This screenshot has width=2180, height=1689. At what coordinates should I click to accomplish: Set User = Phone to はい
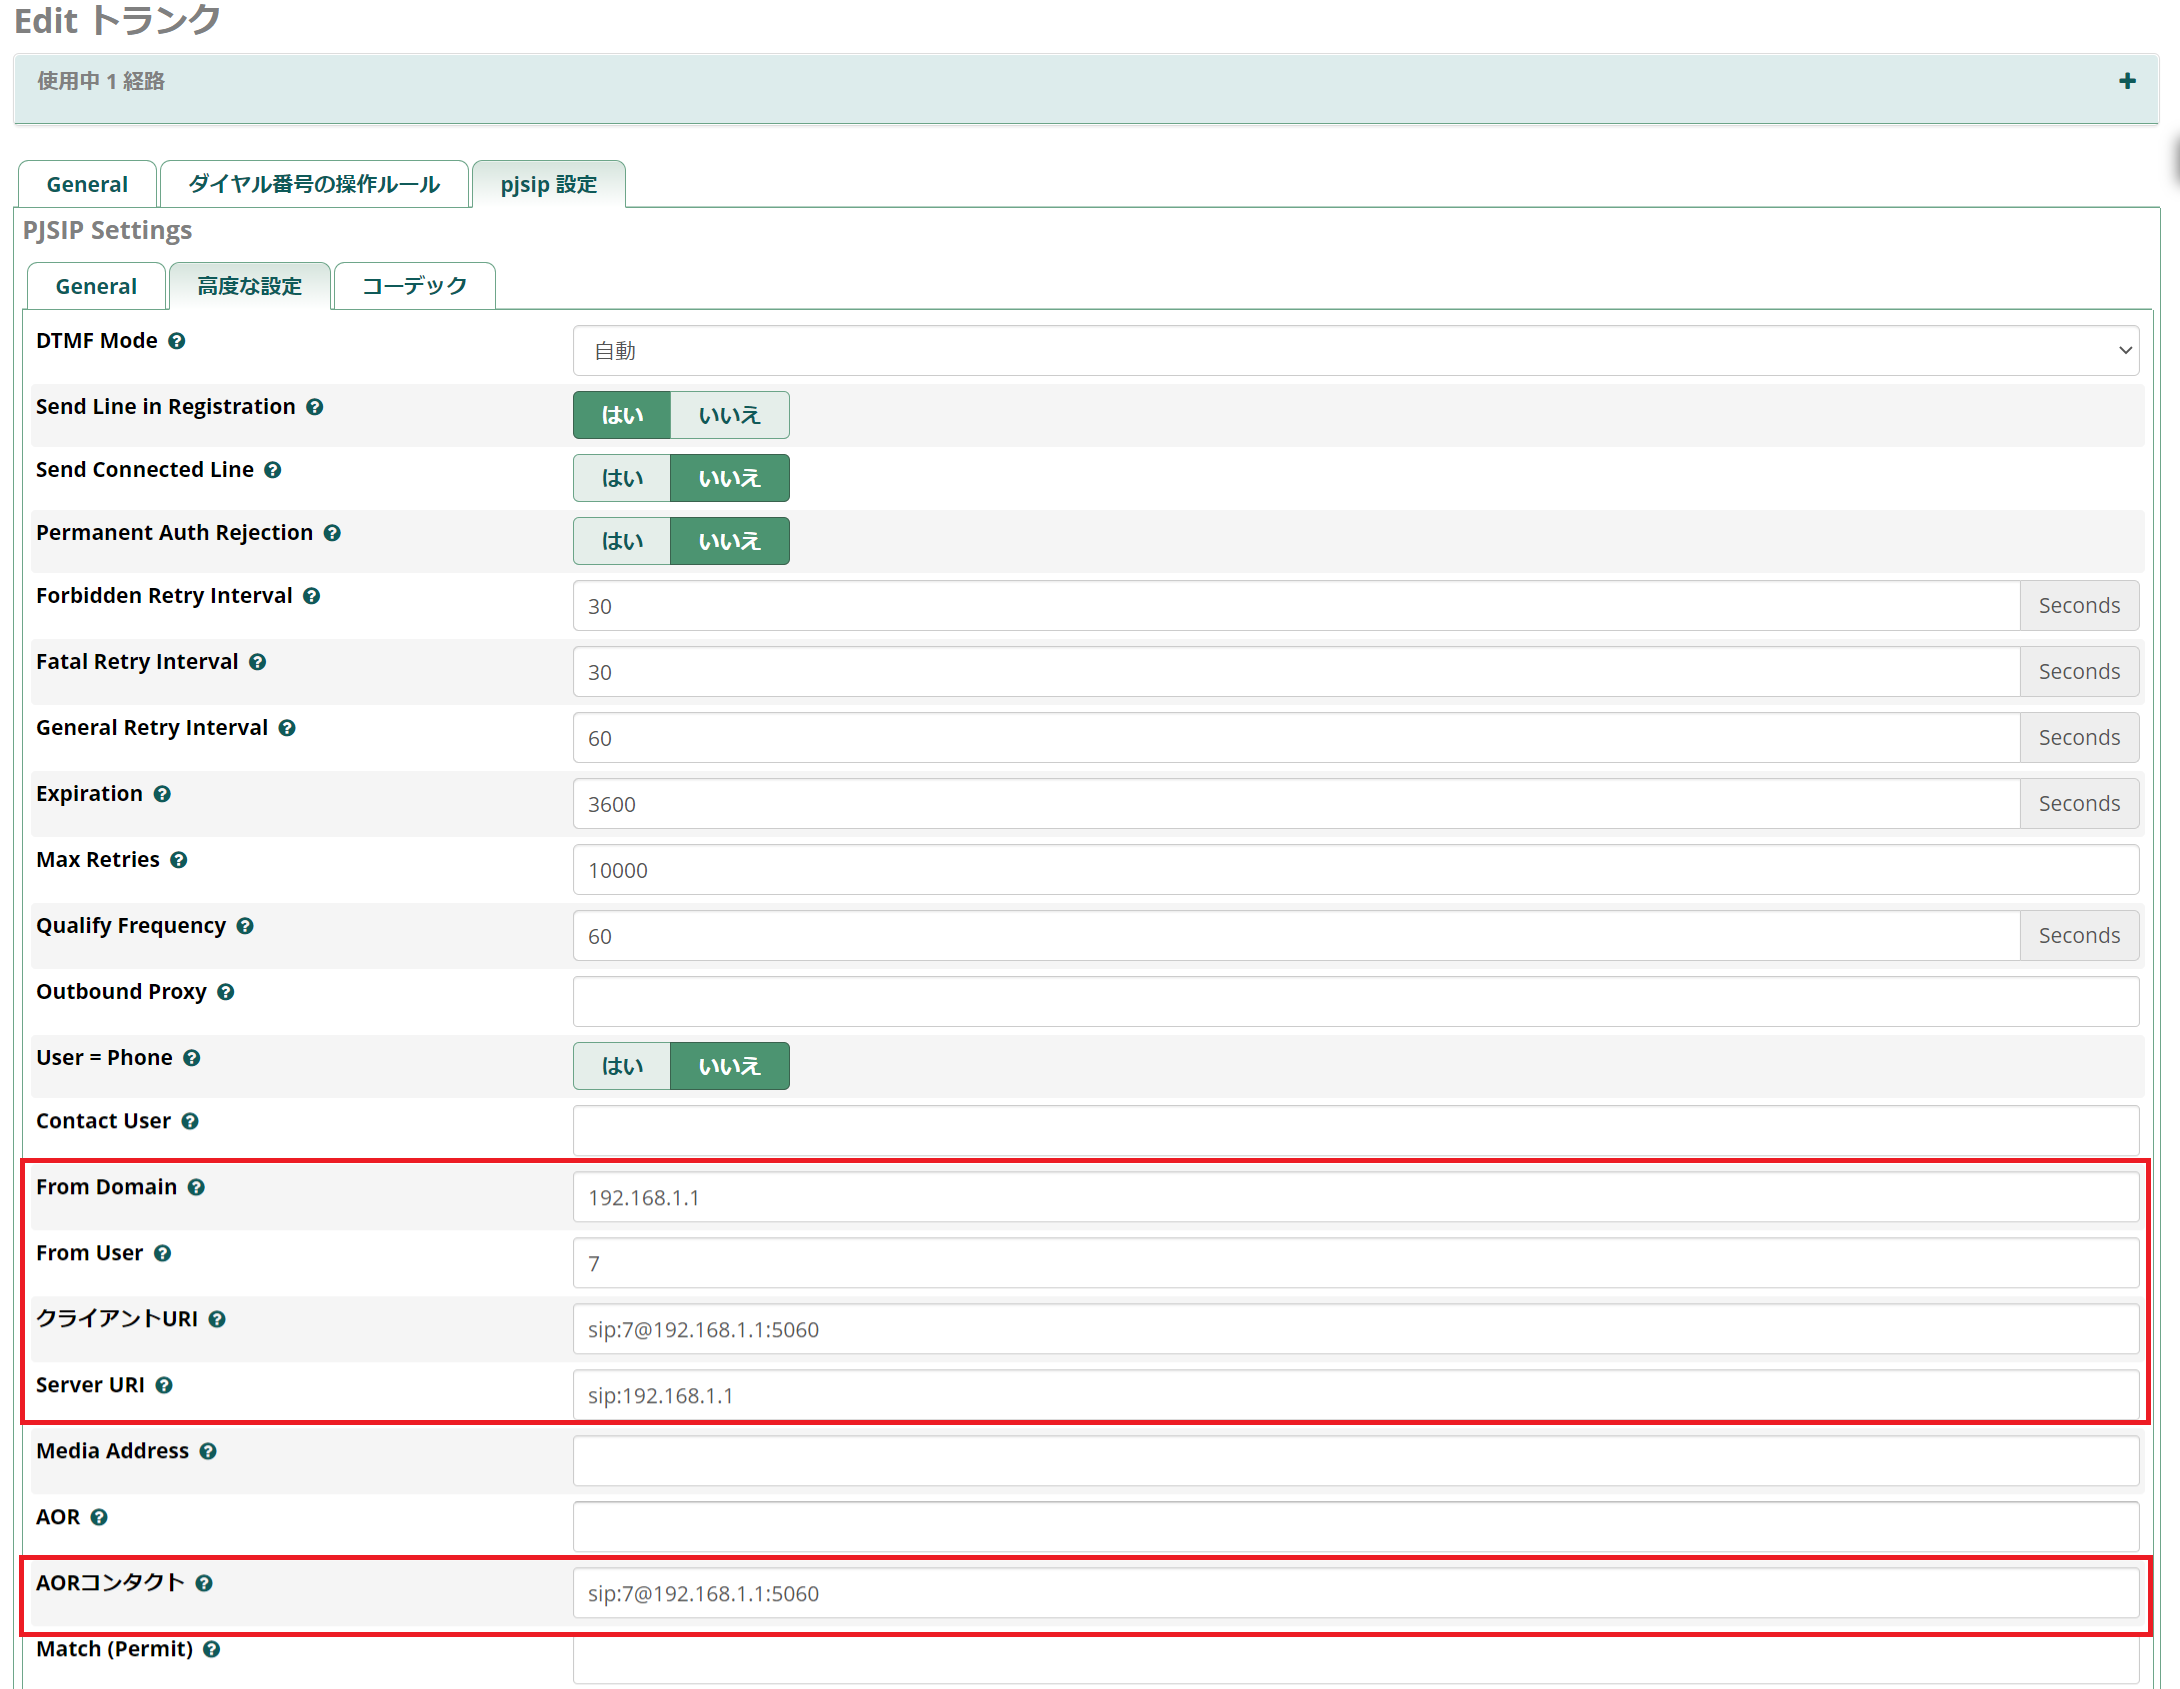pos(621,1066)
